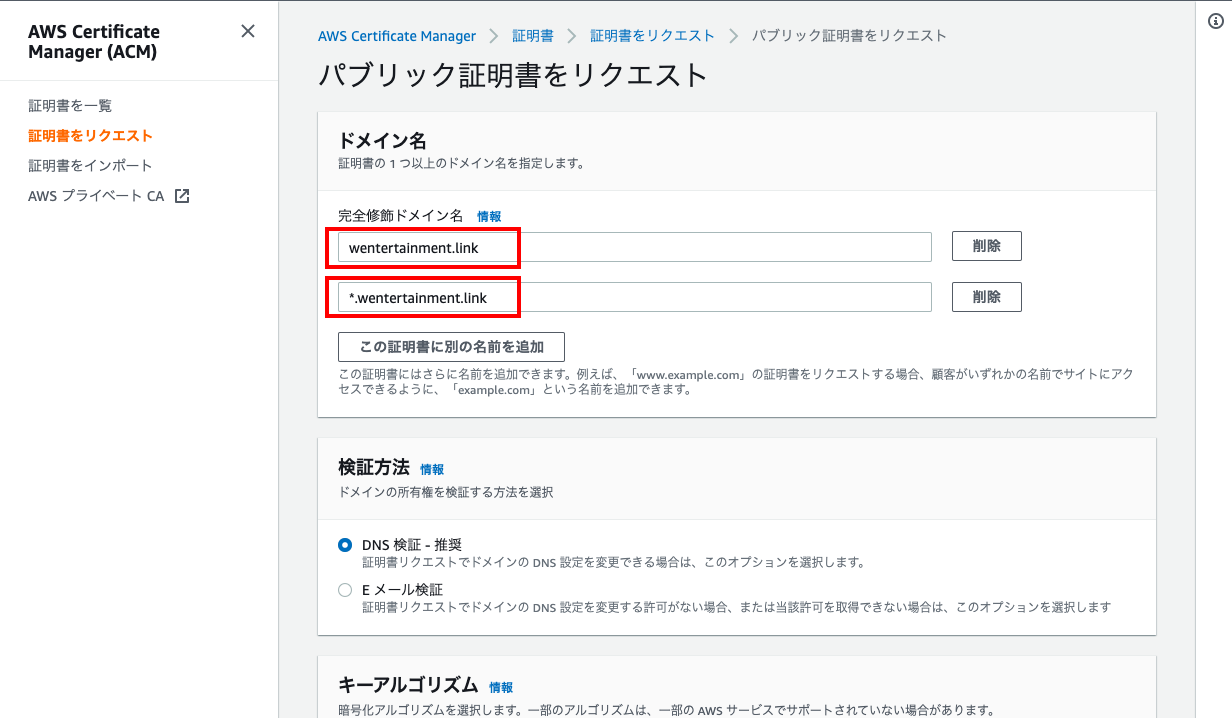Select the DNS 検証 radio button
1232x718 pixels.
345,545
